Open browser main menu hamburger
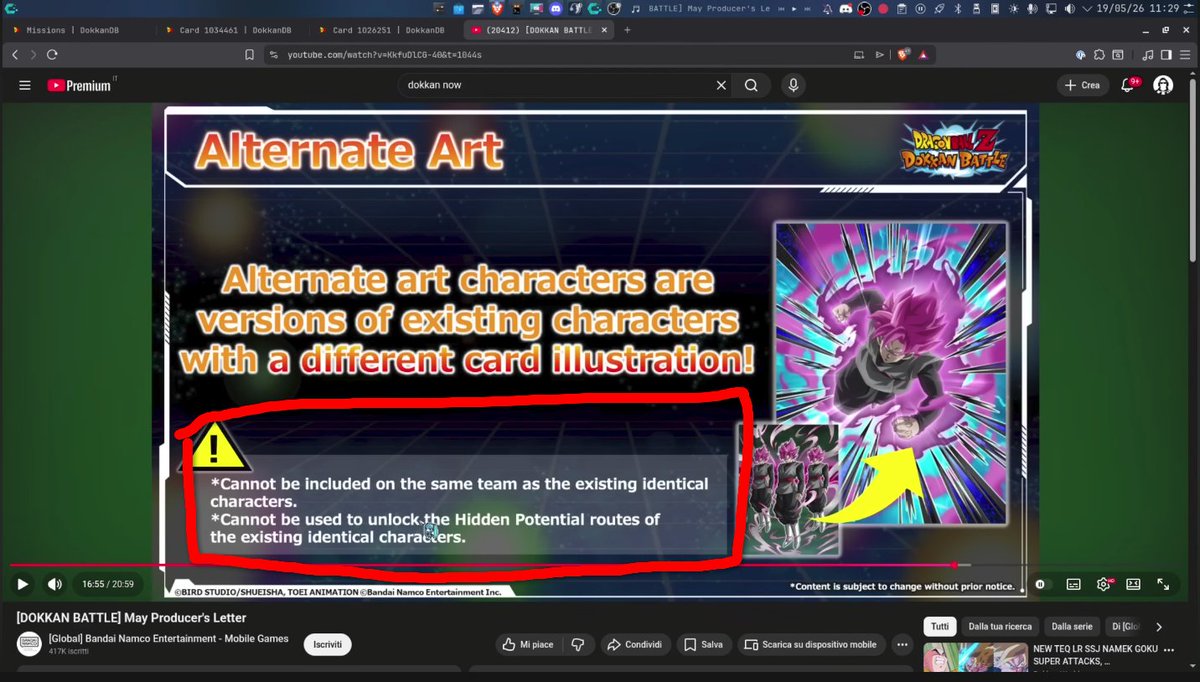Image resolution: width=1200 pixels, height=682 pixels. pyautogui.click(x=1186, y=54)
